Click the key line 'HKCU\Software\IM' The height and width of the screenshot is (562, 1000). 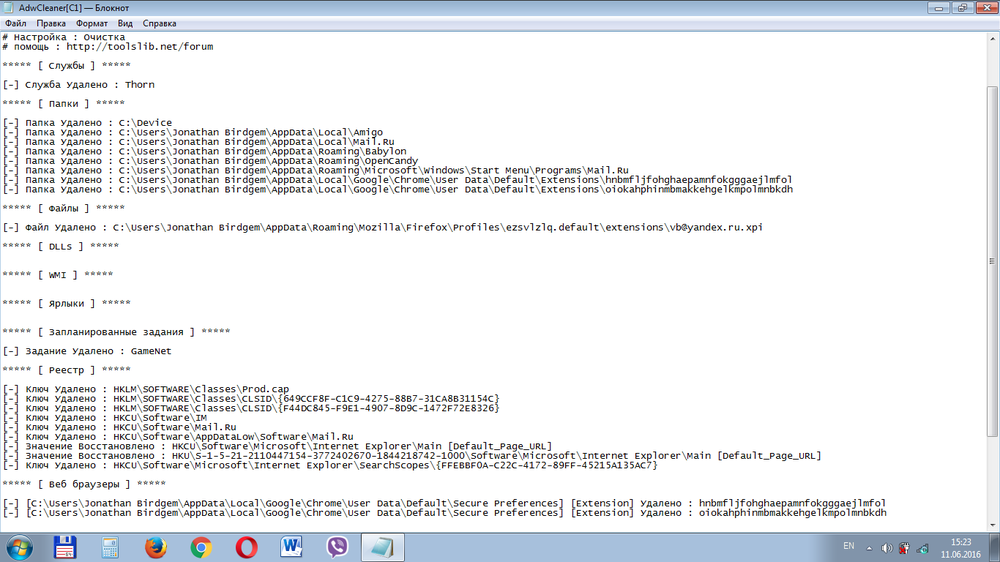pos(105,418)
